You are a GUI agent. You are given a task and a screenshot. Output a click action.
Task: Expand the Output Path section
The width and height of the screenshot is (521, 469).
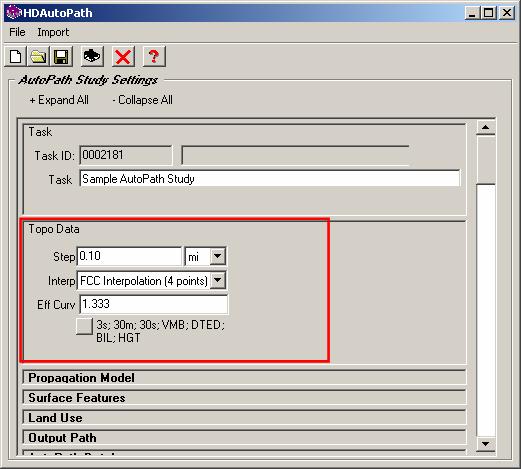point(244,438)
